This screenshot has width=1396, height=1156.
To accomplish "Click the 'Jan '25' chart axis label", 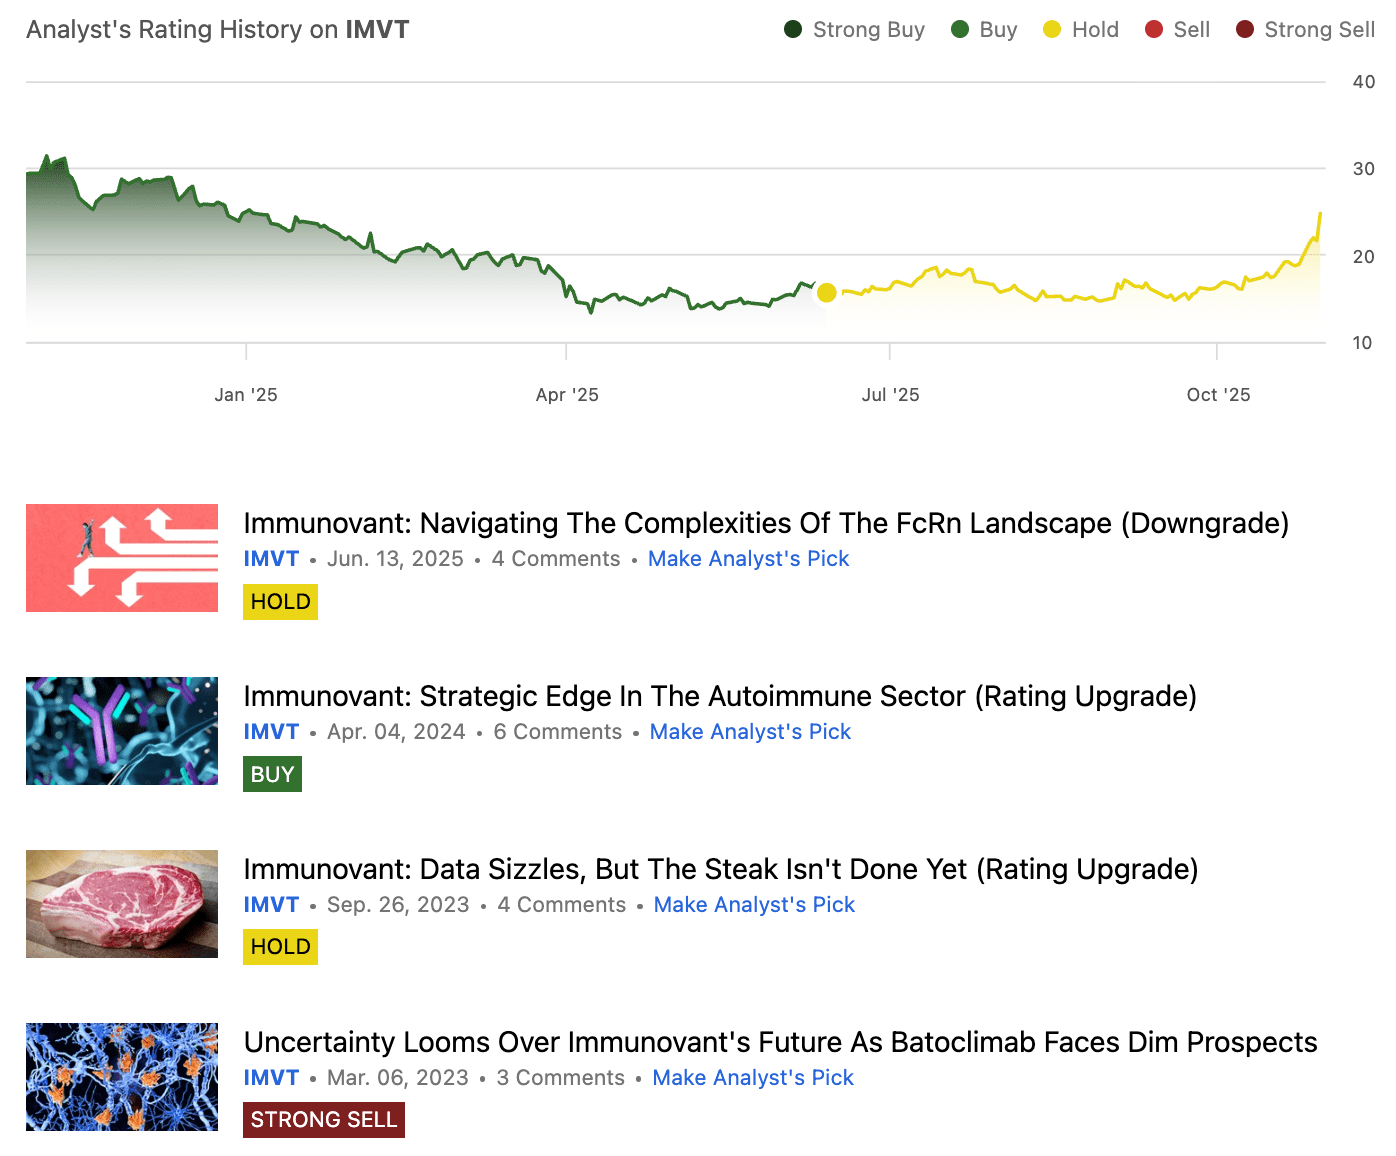I will [246, 395].
